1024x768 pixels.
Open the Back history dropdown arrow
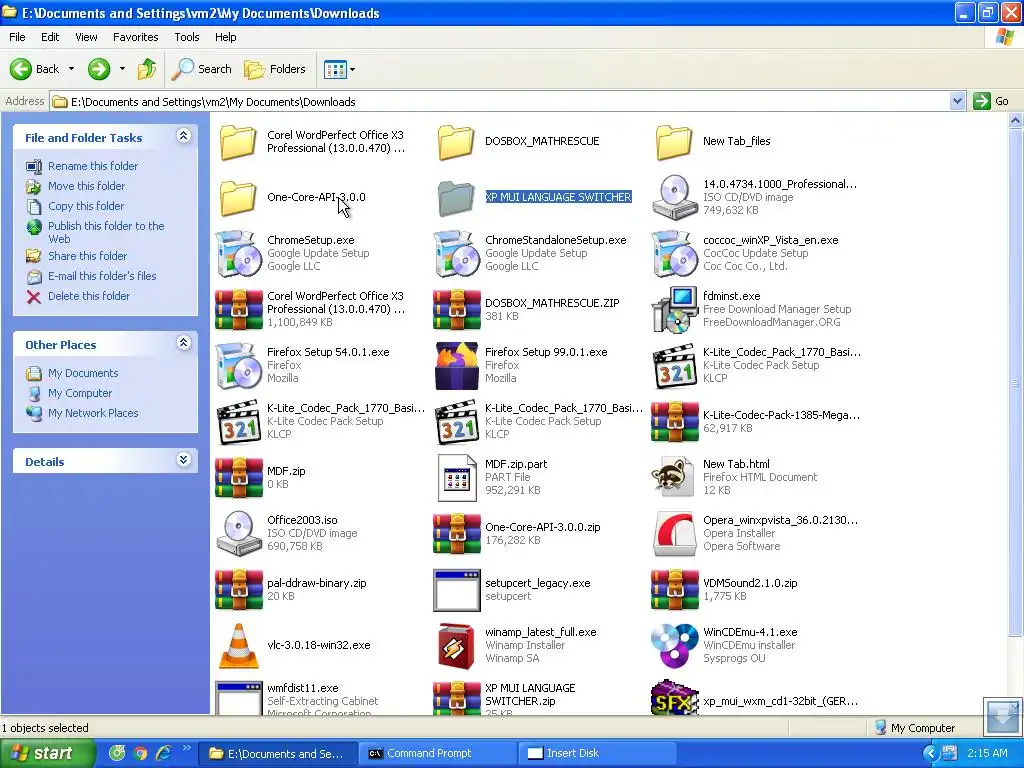coord(71,69)
